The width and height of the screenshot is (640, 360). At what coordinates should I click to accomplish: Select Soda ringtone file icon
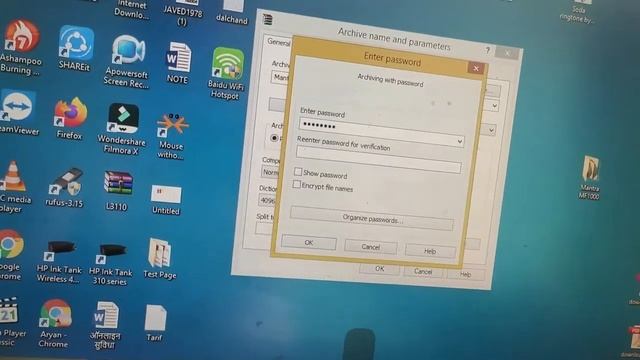[578, 12]
